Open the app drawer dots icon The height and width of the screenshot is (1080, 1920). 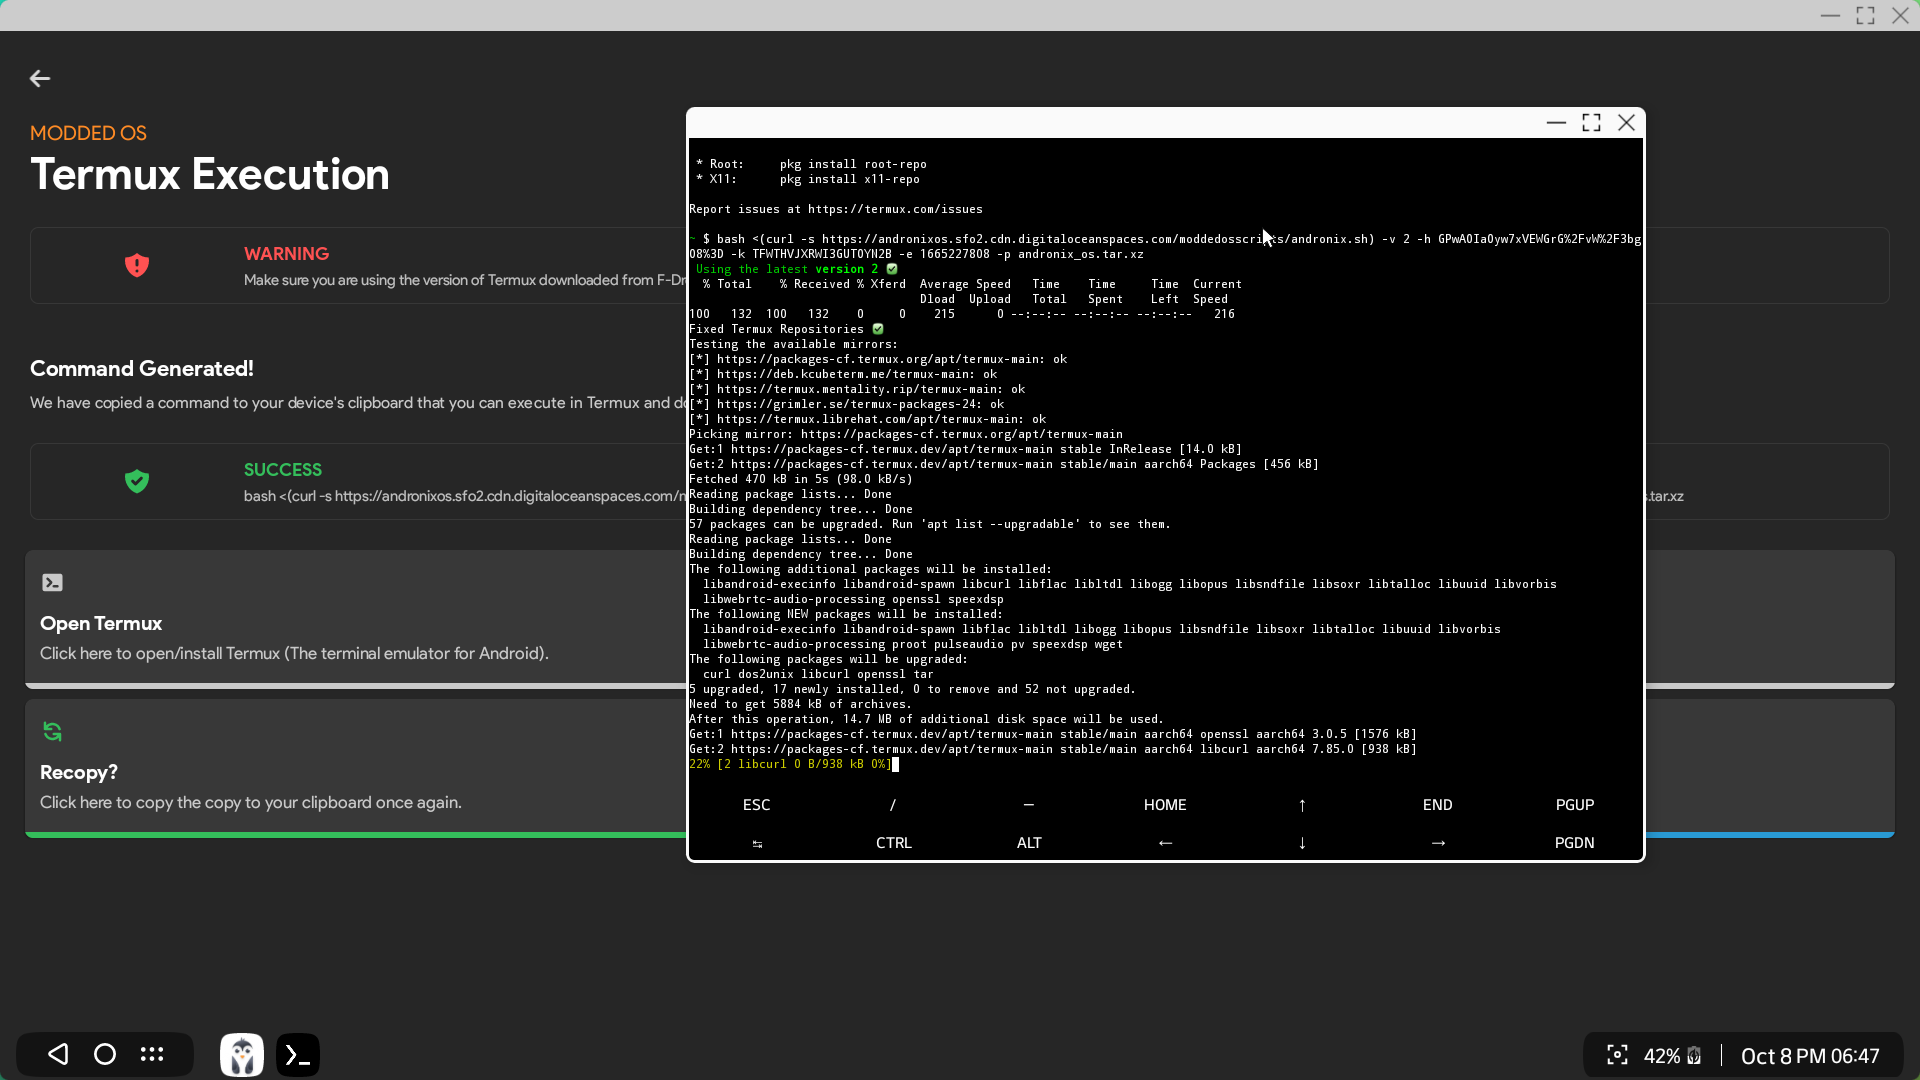(152, 1054)
